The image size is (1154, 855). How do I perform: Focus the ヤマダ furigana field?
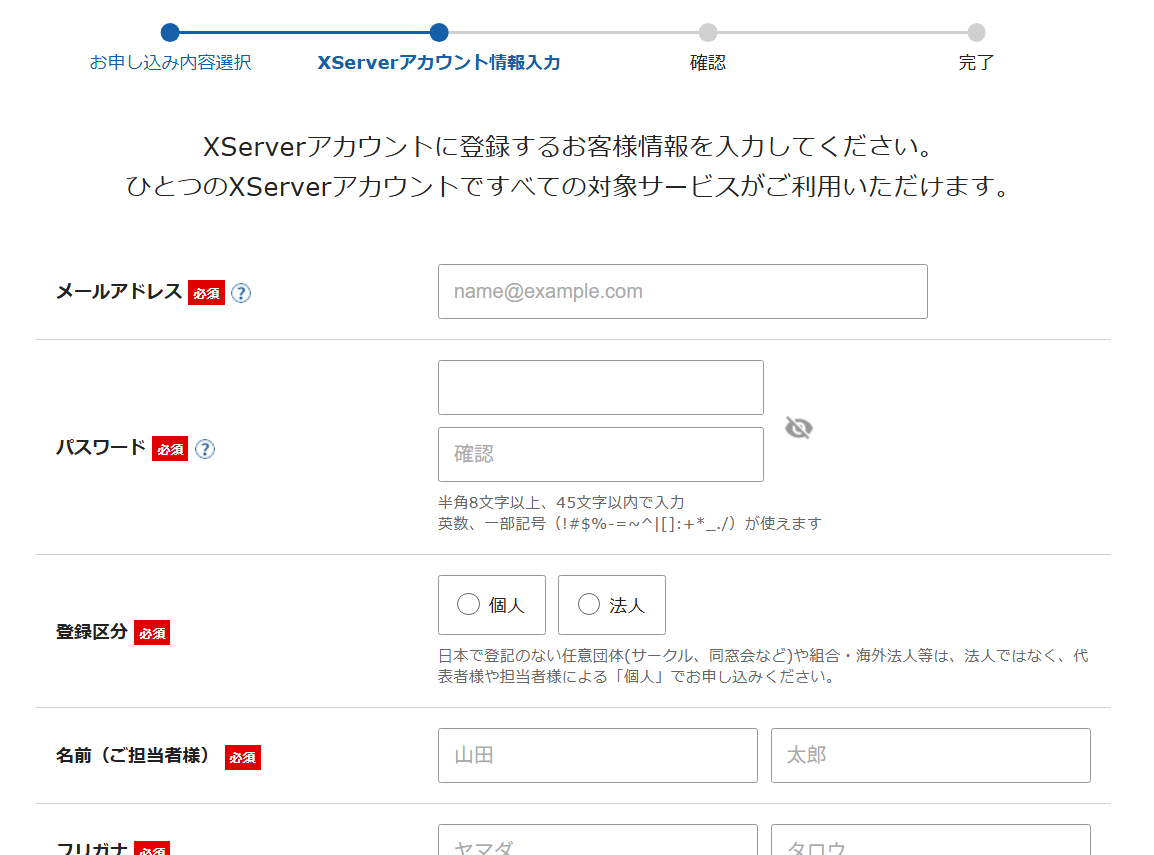pos(598,840)
